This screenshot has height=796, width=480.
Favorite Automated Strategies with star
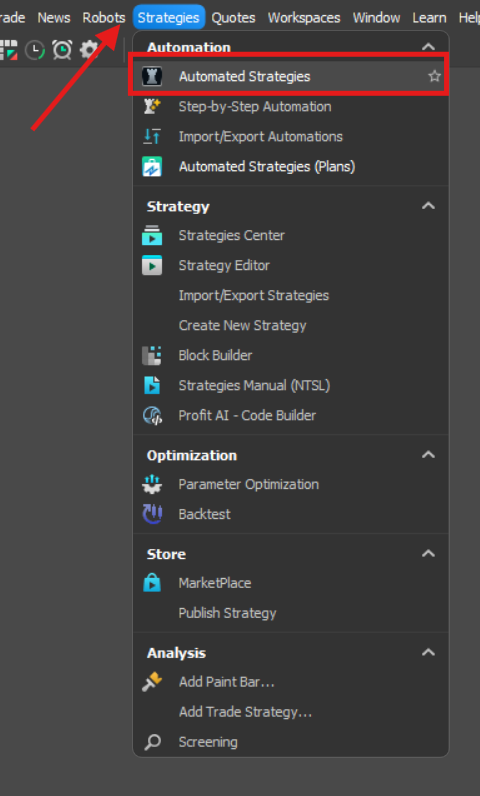[x=434, y=76]
